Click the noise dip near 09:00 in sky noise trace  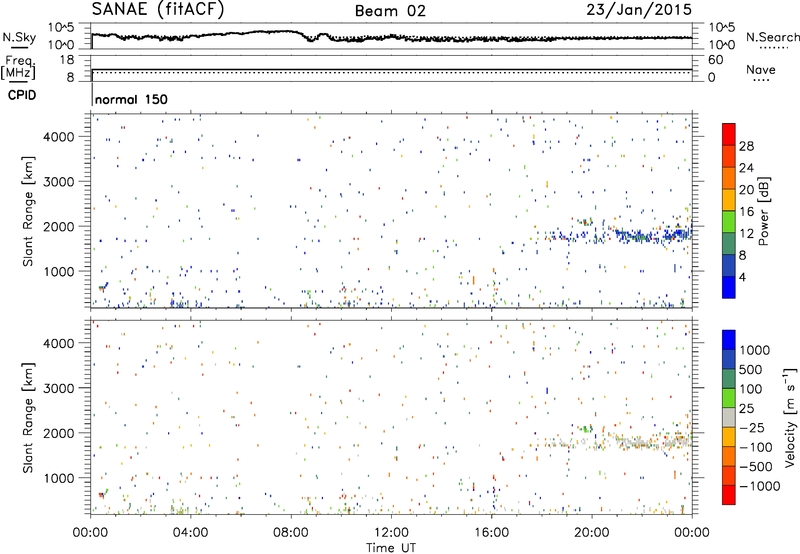coord(312,39)
